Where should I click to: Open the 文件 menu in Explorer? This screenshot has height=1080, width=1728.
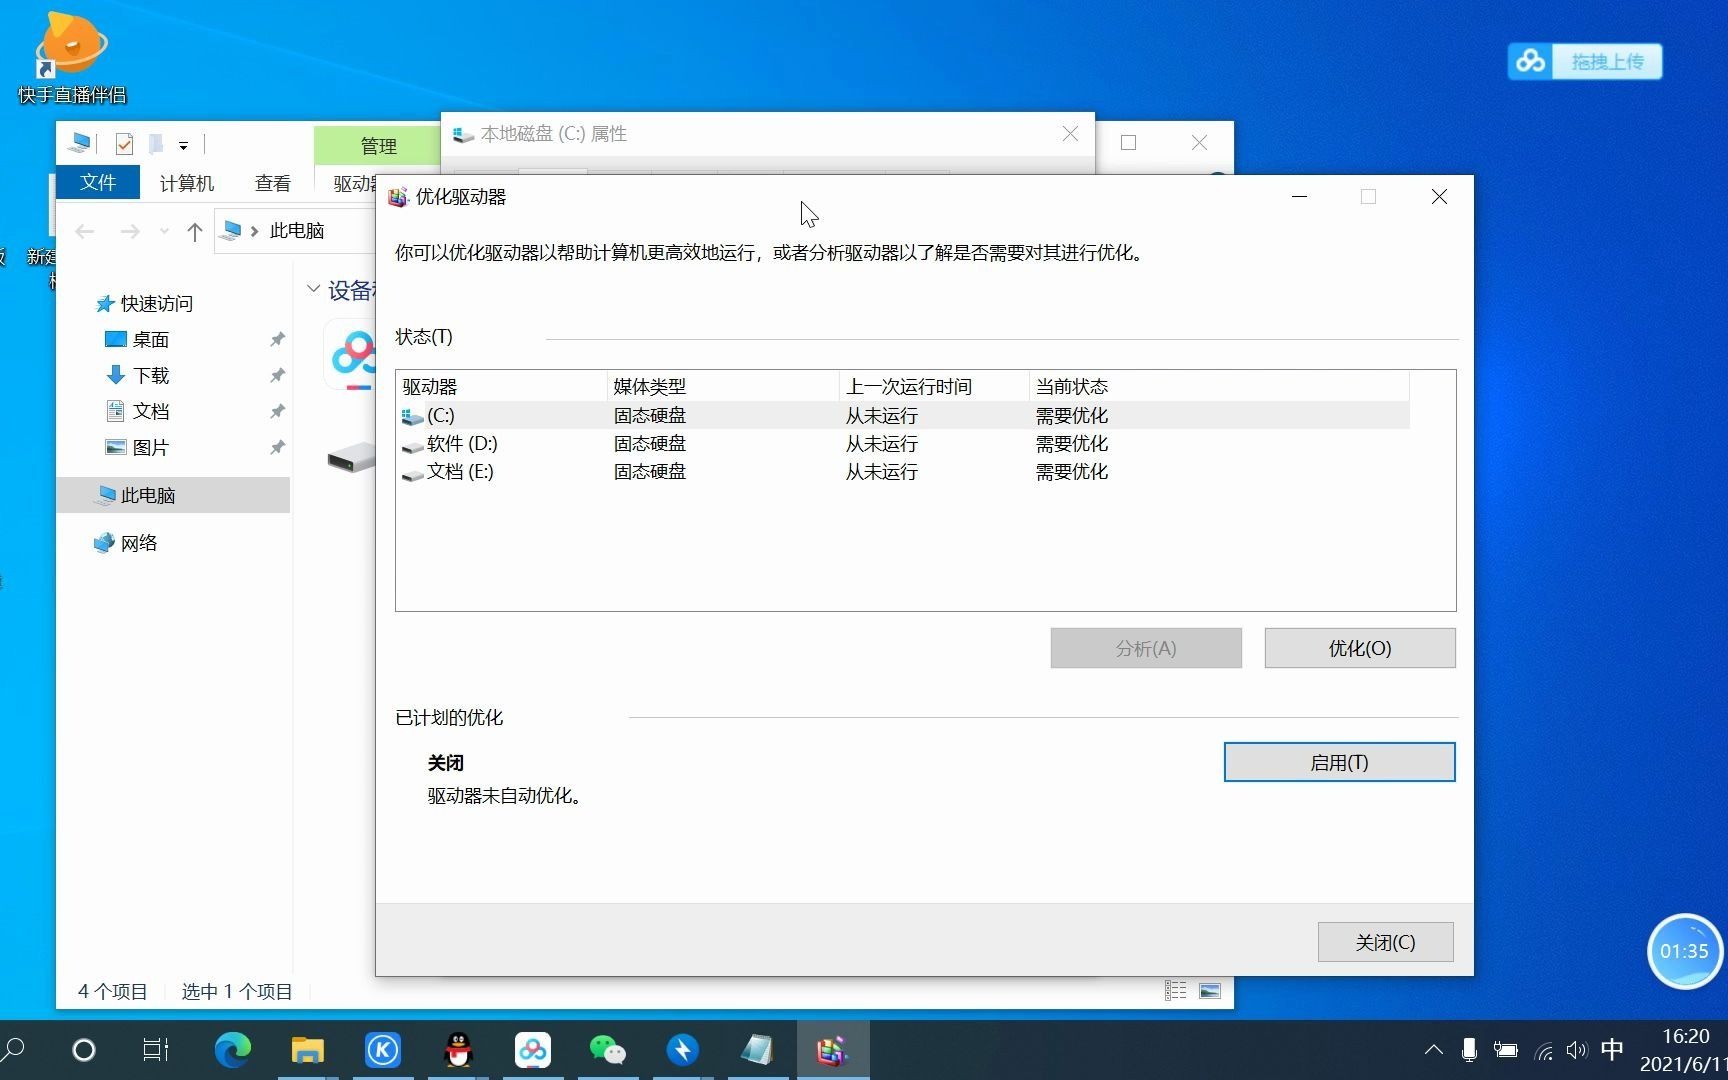click(97, 182)
